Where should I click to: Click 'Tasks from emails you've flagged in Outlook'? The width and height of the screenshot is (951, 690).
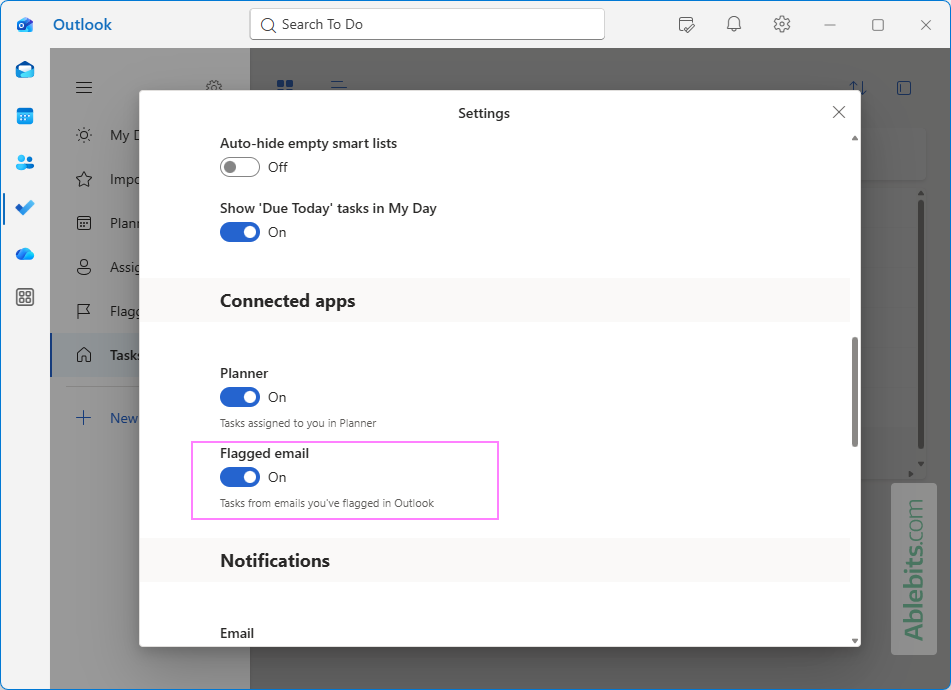(x=327, y=503)
